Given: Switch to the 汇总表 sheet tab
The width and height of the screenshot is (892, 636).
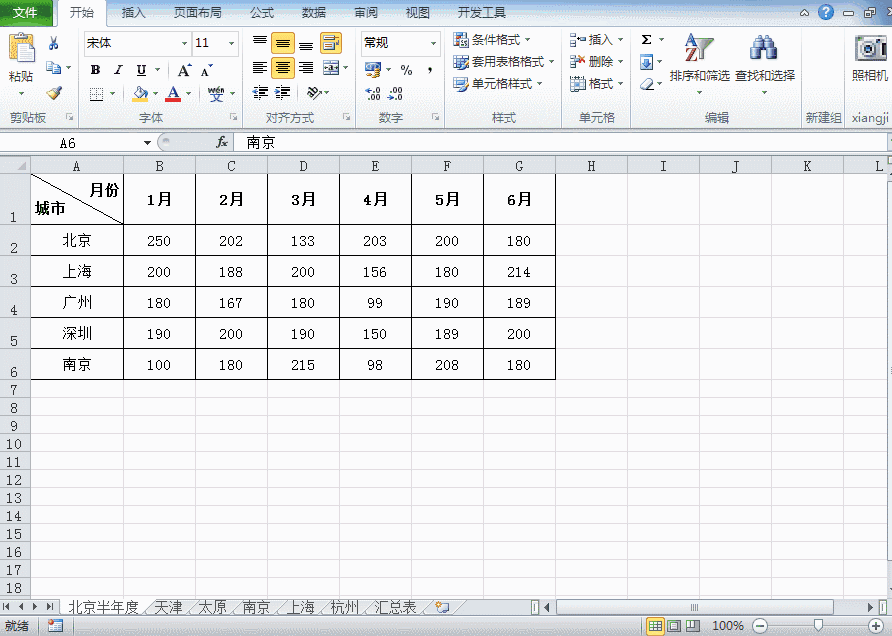Looking at the screenshot, I should [x=395, y=607].
